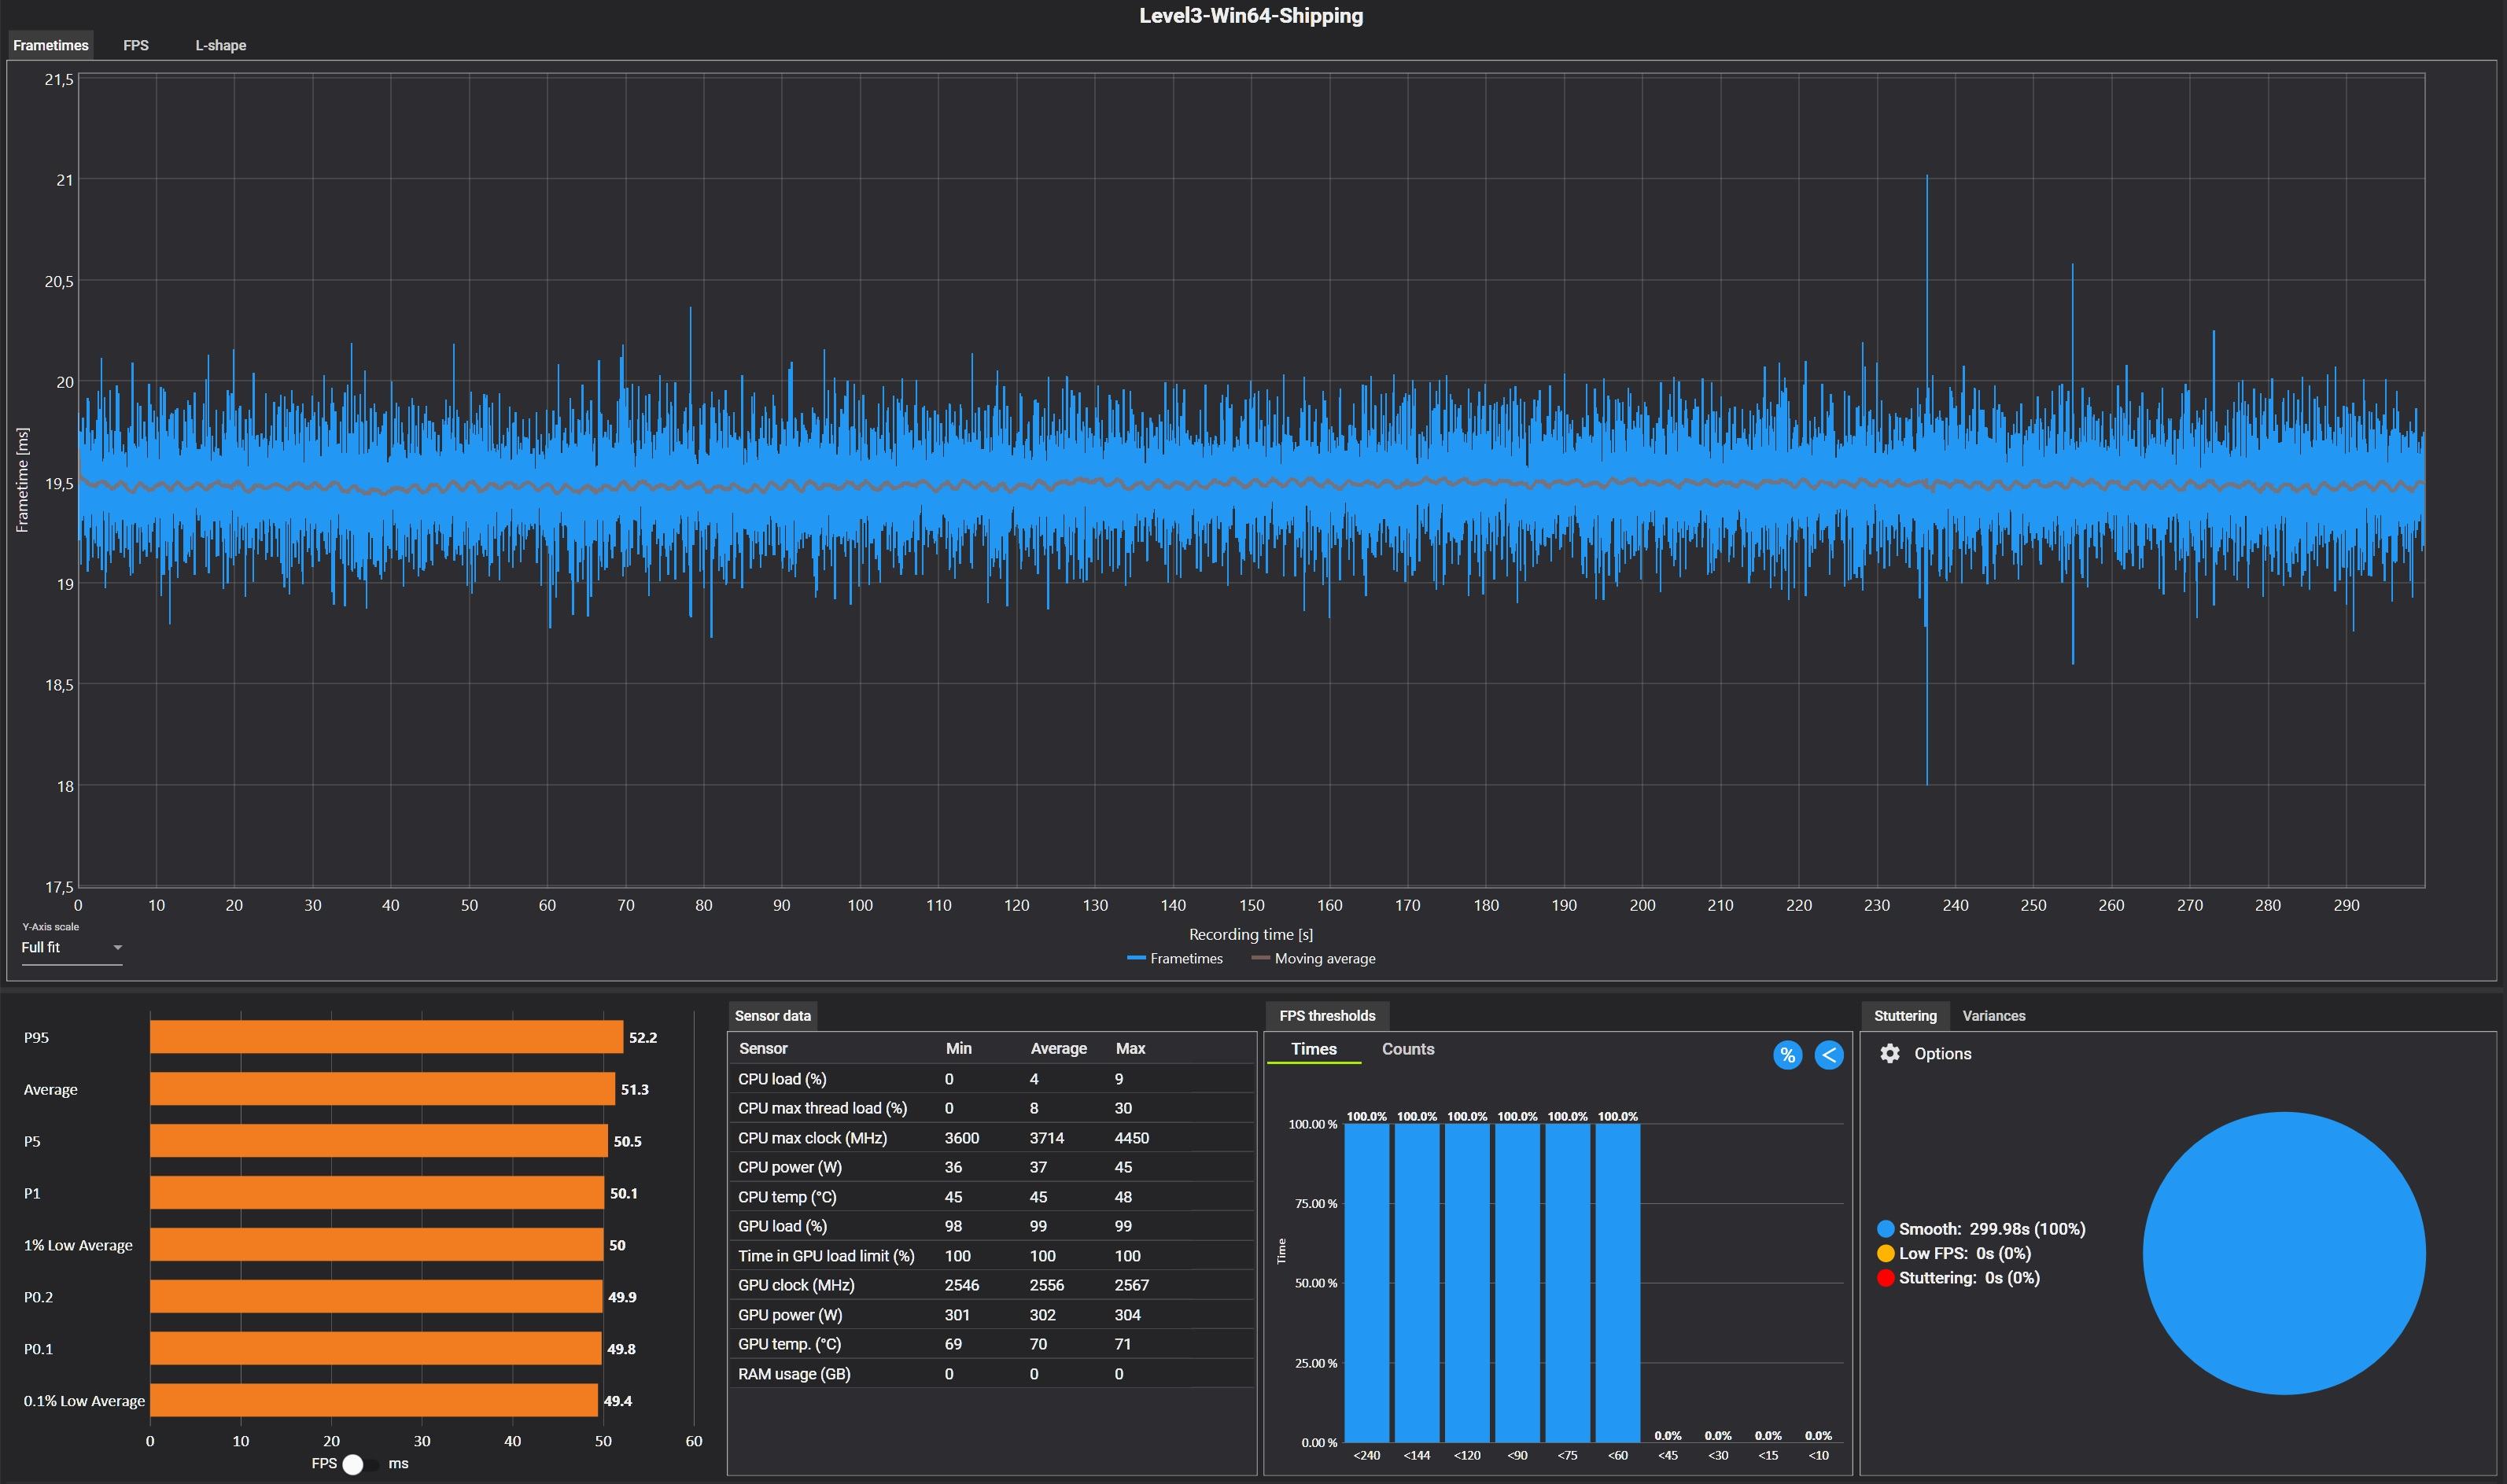Click the Smooth: 299.98s (100%) label

coord(1992,1229)
